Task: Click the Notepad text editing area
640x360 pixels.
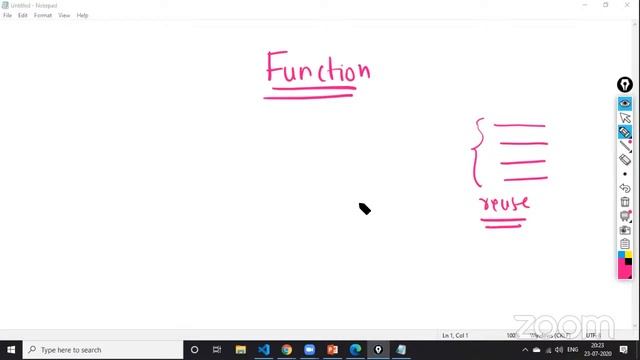Action: (x=316, y=175)
